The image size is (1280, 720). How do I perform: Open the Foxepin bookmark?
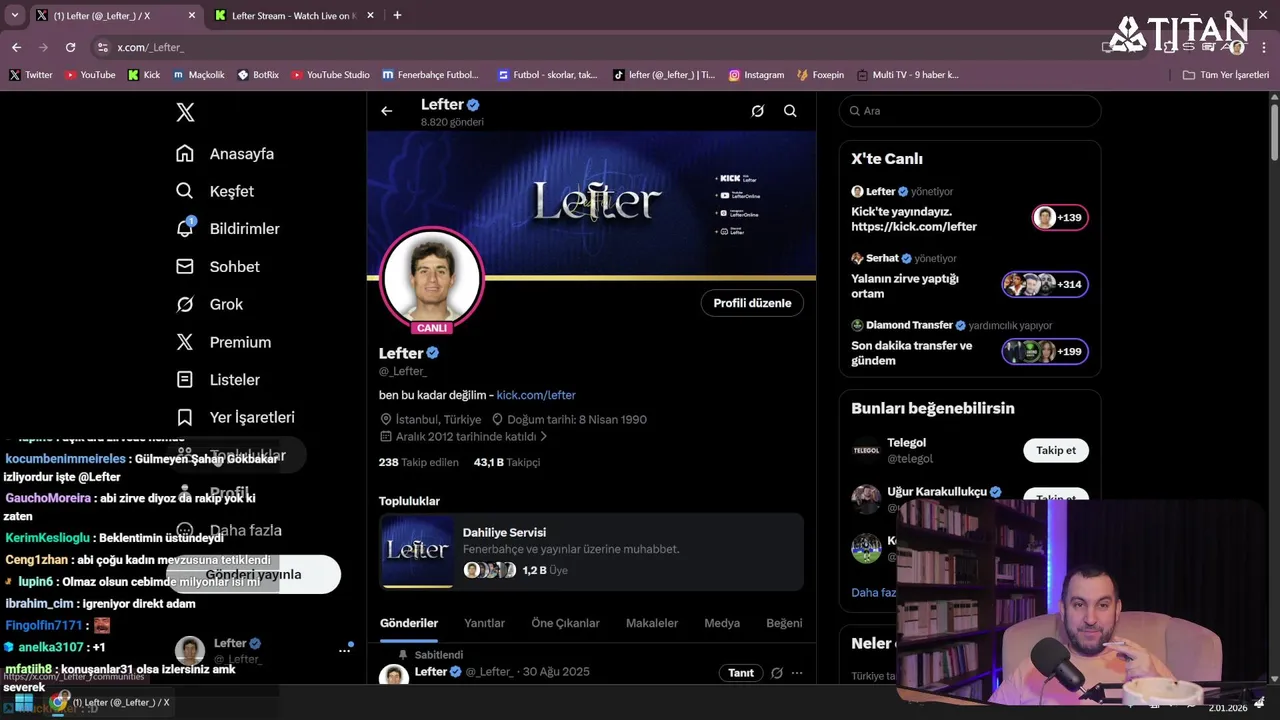click(820, 75)
